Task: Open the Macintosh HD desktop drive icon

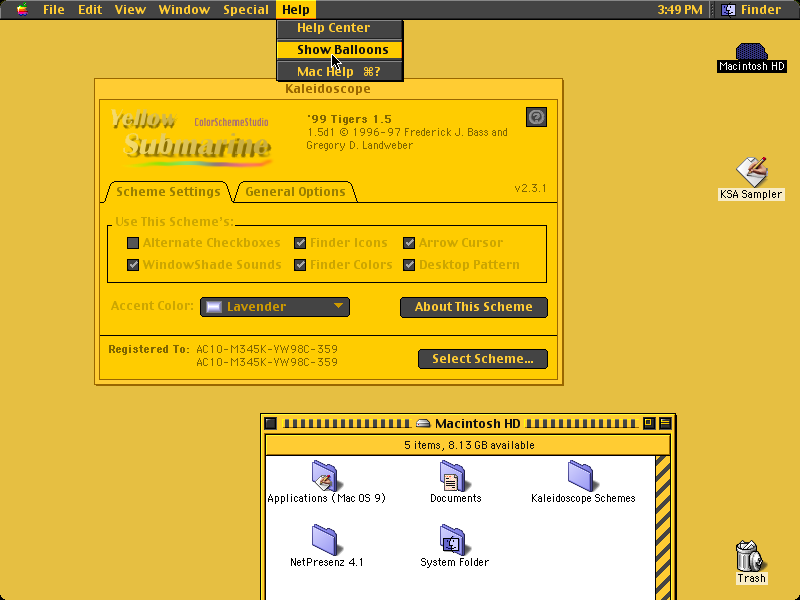Action: point(751,52)
